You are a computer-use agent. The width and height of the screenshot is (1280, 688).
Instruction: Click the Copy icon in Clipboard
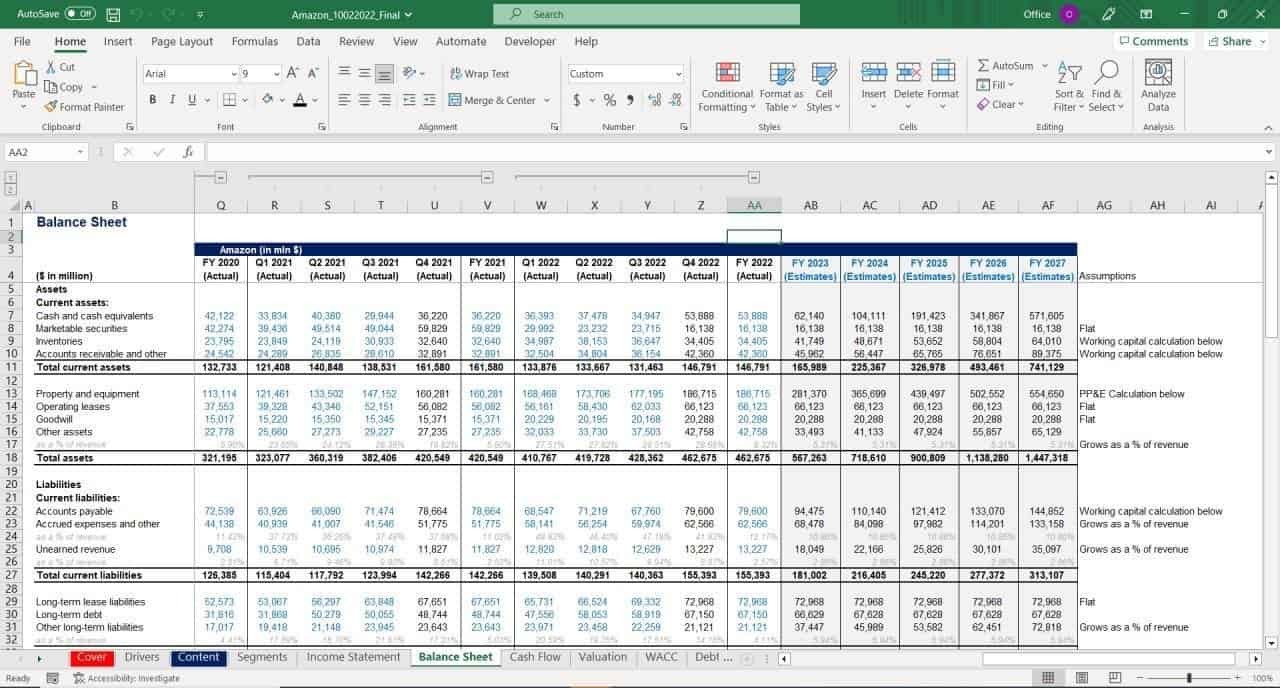tap(52, 87)
